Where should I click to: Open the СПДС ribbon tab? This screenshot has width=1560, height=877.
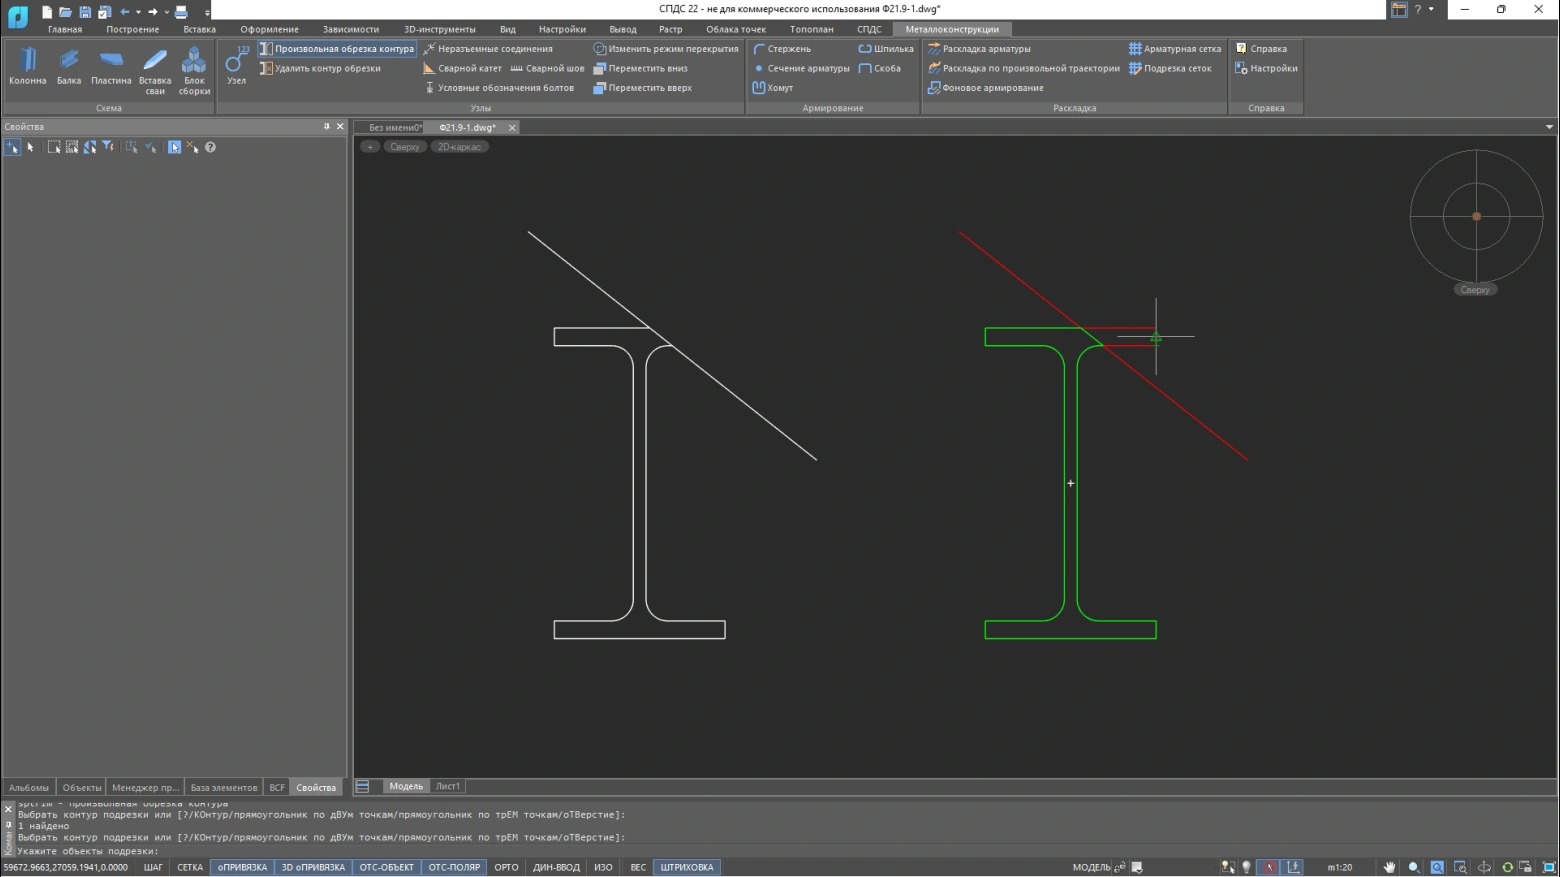click(x=868, y=29)
